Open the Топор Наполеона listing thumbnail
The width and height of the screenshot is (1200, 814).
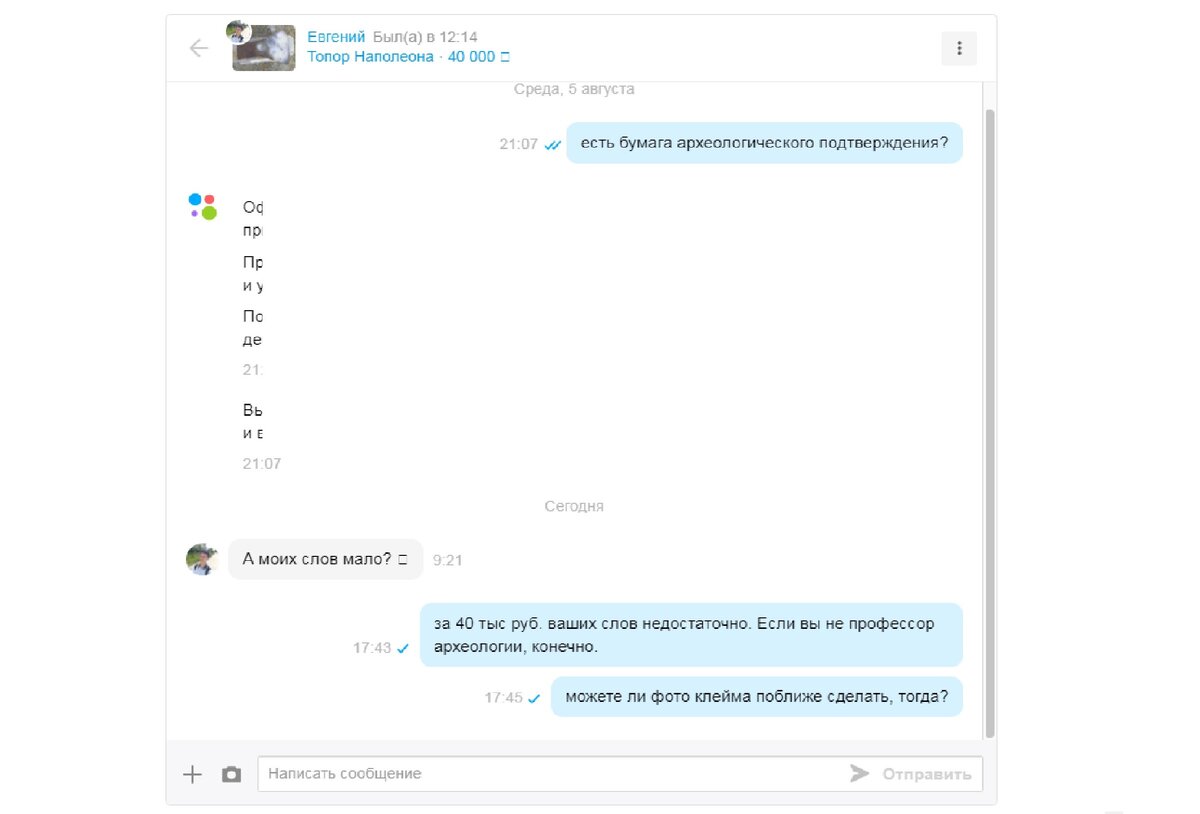point(264,48)
